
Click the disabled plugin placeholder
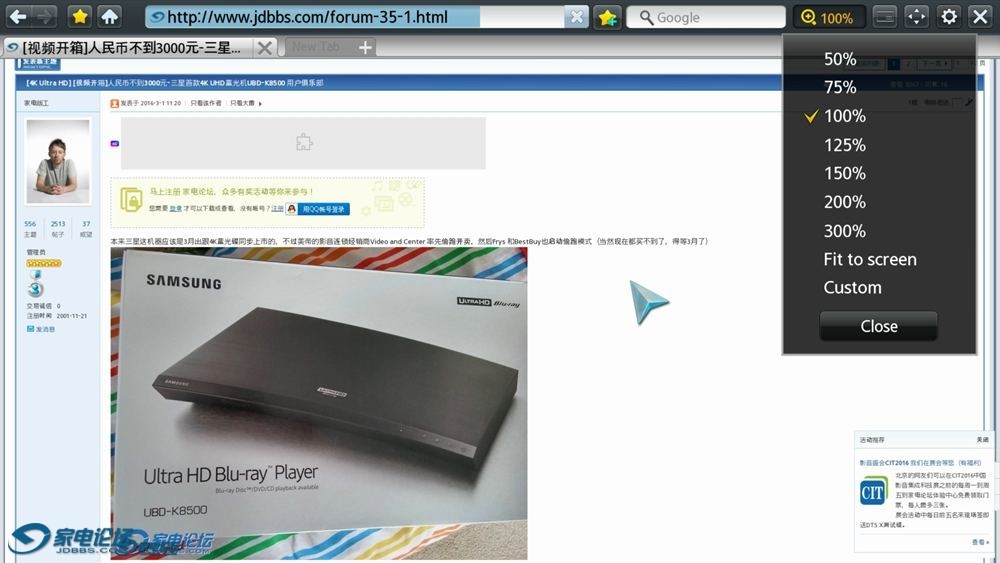304,143
